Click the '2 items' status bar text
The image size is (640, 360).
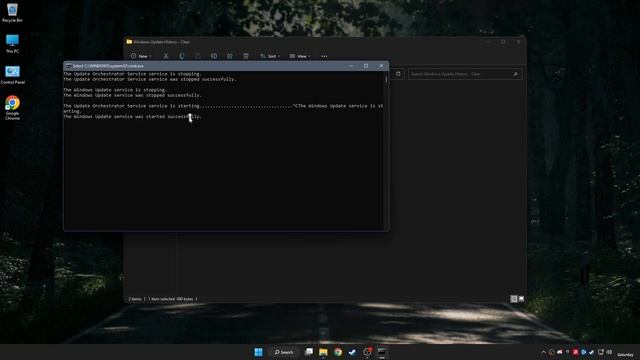coord(135,299)
